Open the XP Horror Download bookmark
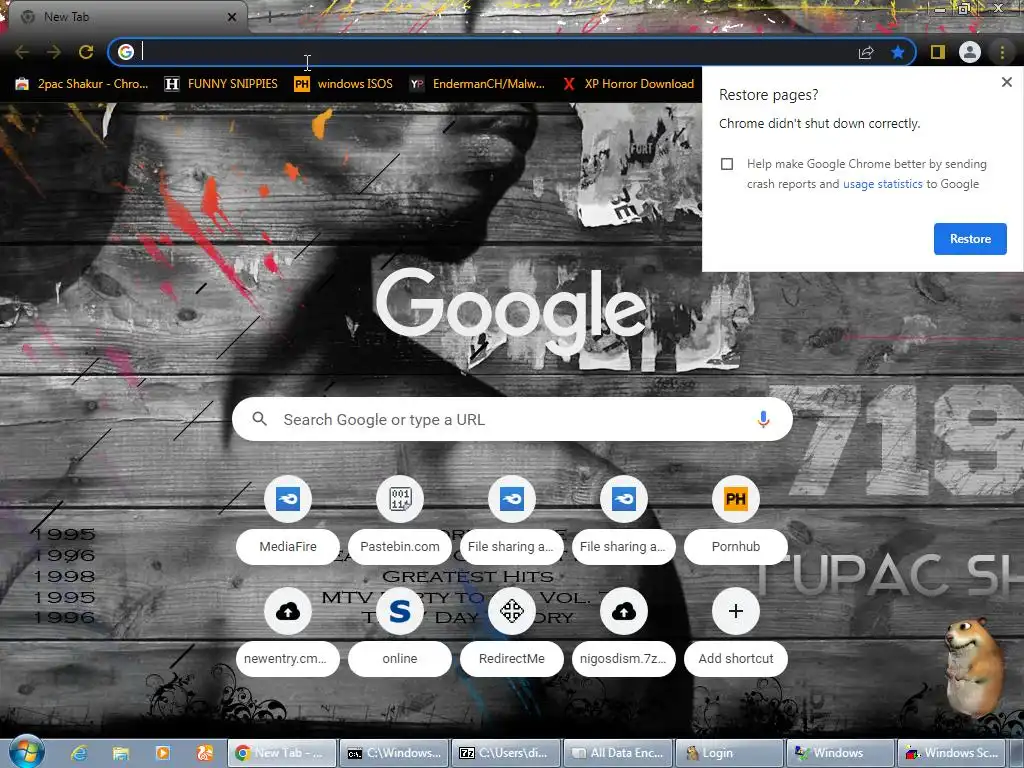Viewport: 1024px width, 768px height. click(629, 84)
